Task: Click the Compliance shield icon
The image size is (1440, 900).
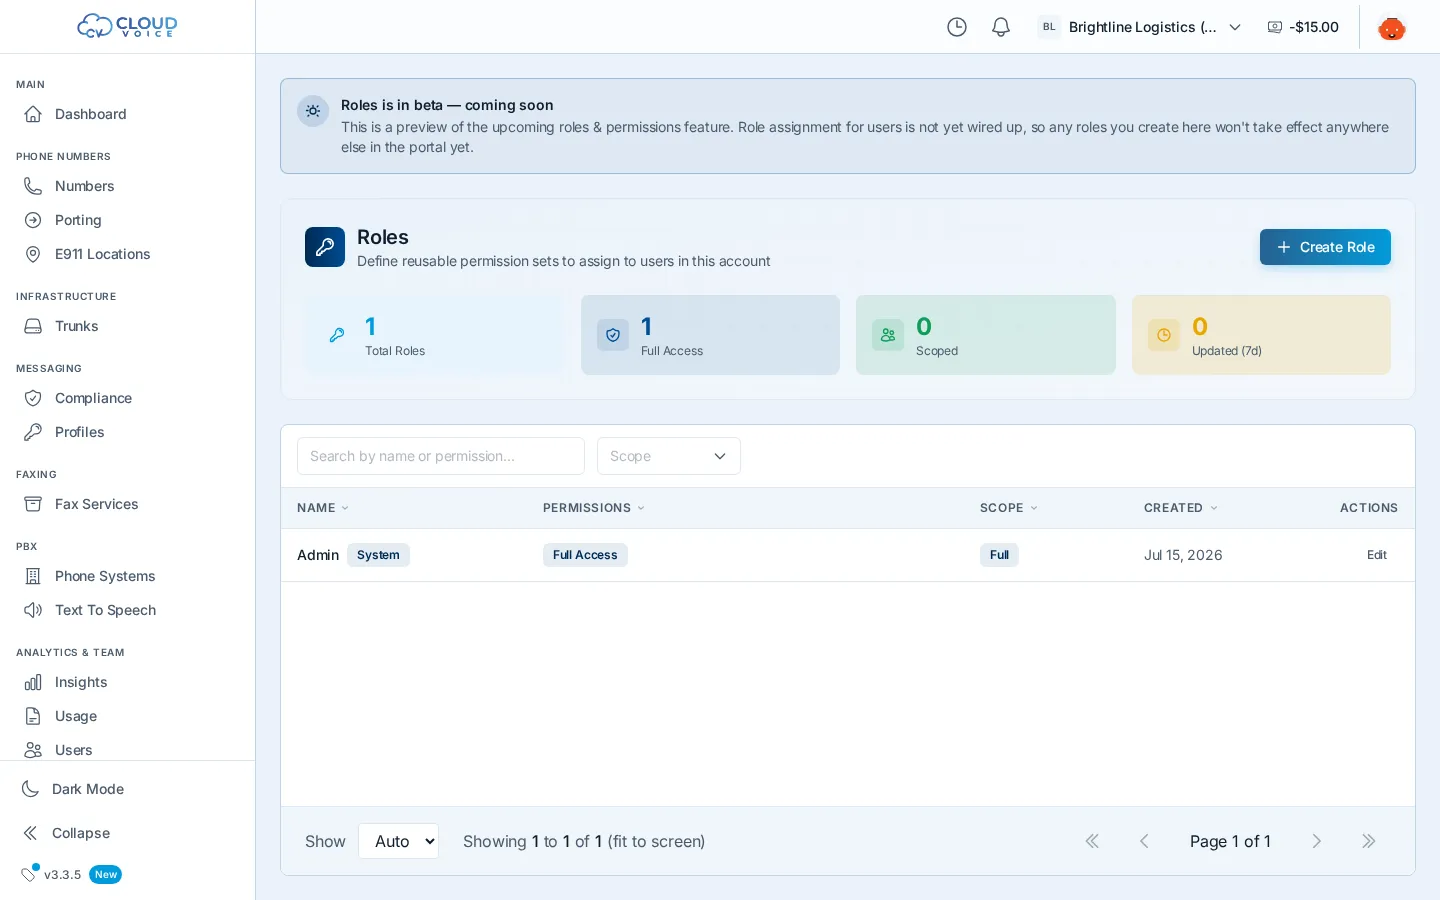Action: [x=33, y=398]
